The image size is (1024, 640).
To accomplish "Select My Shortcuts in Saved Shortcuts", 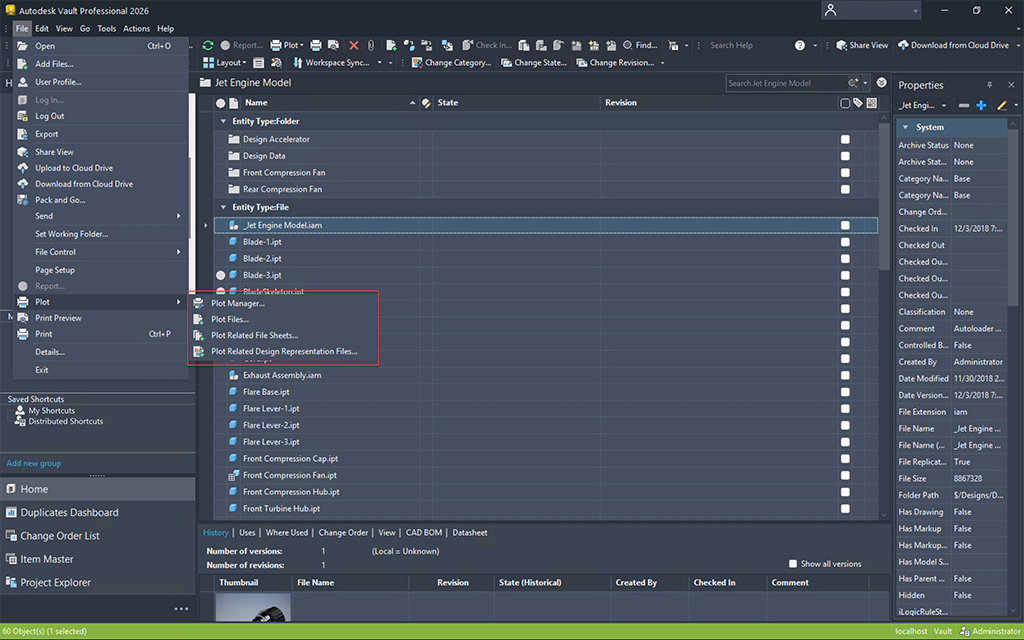I will click(52, 411).
